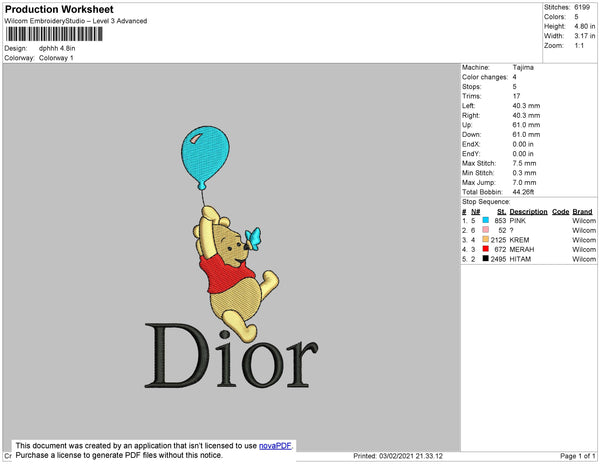Viewport: 600px width, 464px height.
Task: Select the Min Stitch value 0.3 mm
Action: (x=524, y=173)
